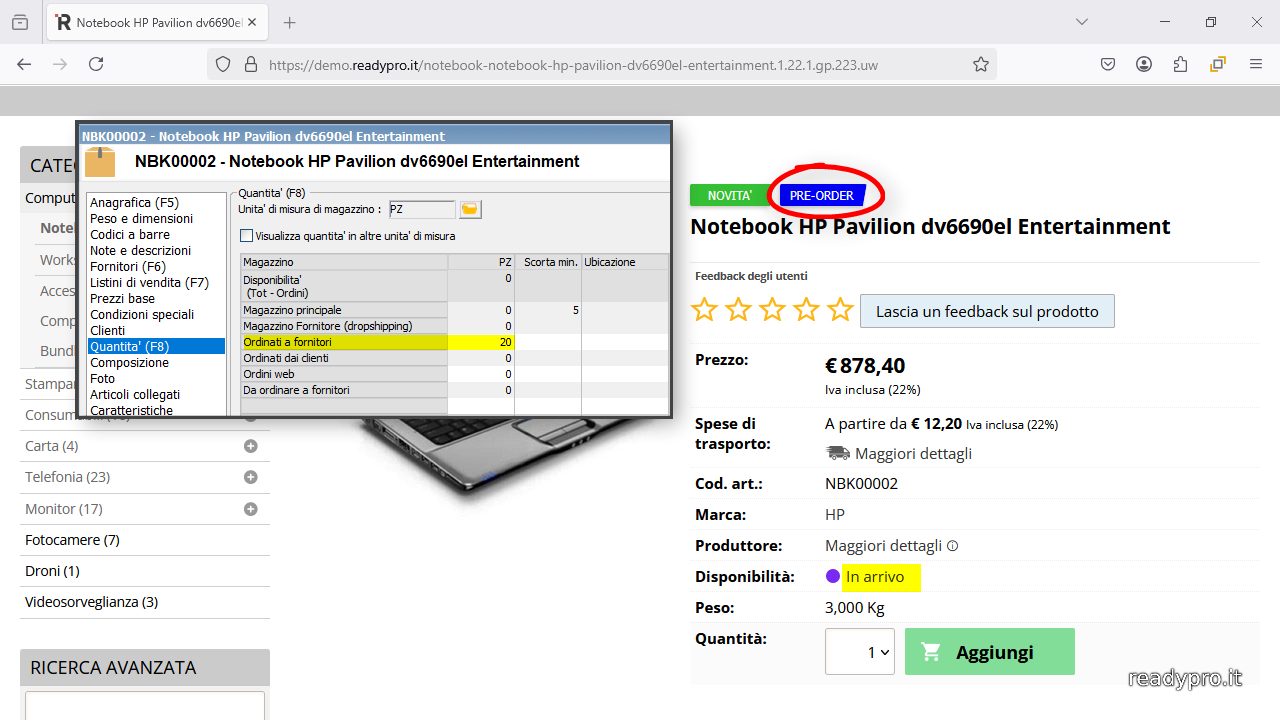Bookmark this page with the star
Screen dimensions: 1280x720
point(981,64)
